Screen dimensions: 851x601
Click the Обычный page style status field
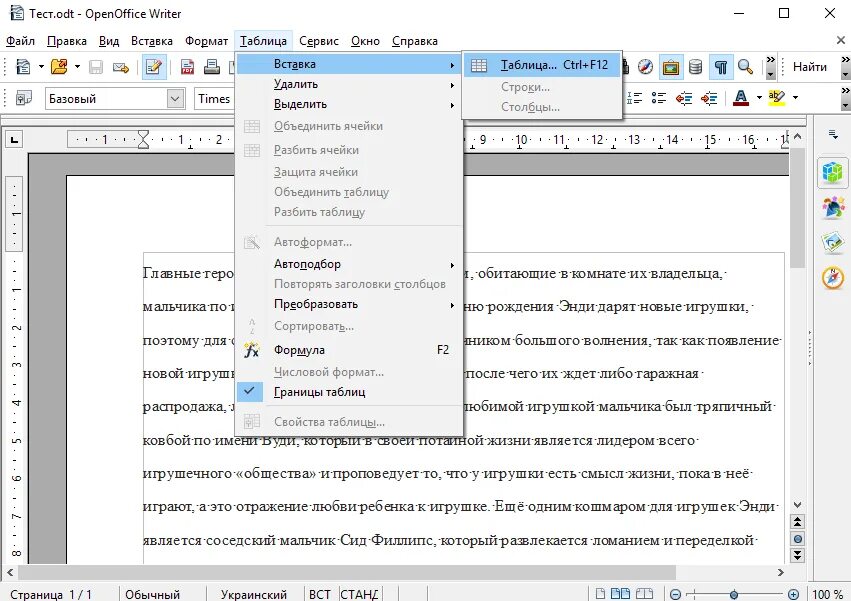[153, 594]
